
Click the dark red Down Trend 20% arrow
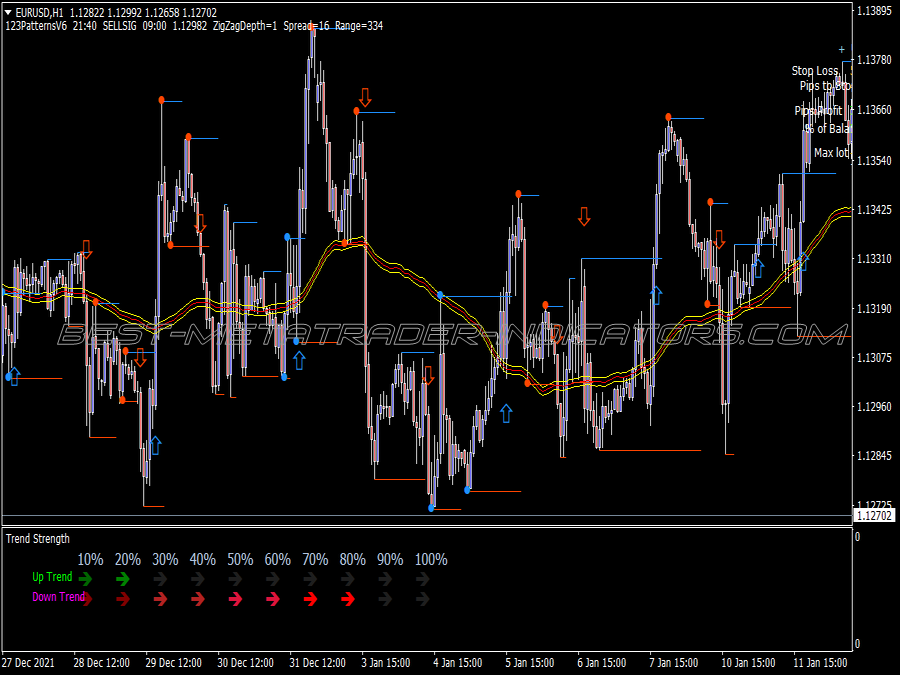click(x=123, y=599)
